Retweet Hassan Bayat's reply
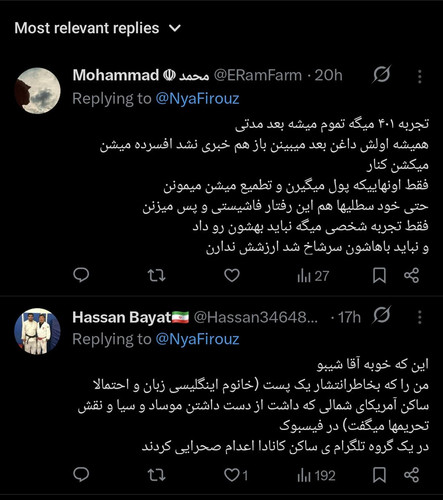 157,475
